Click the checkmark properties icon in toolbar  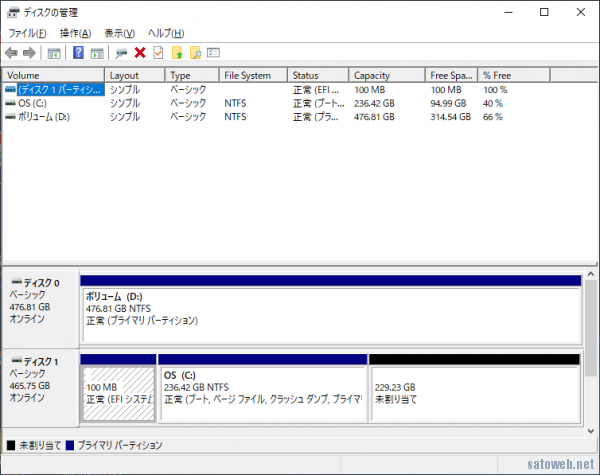pos(158,53)
